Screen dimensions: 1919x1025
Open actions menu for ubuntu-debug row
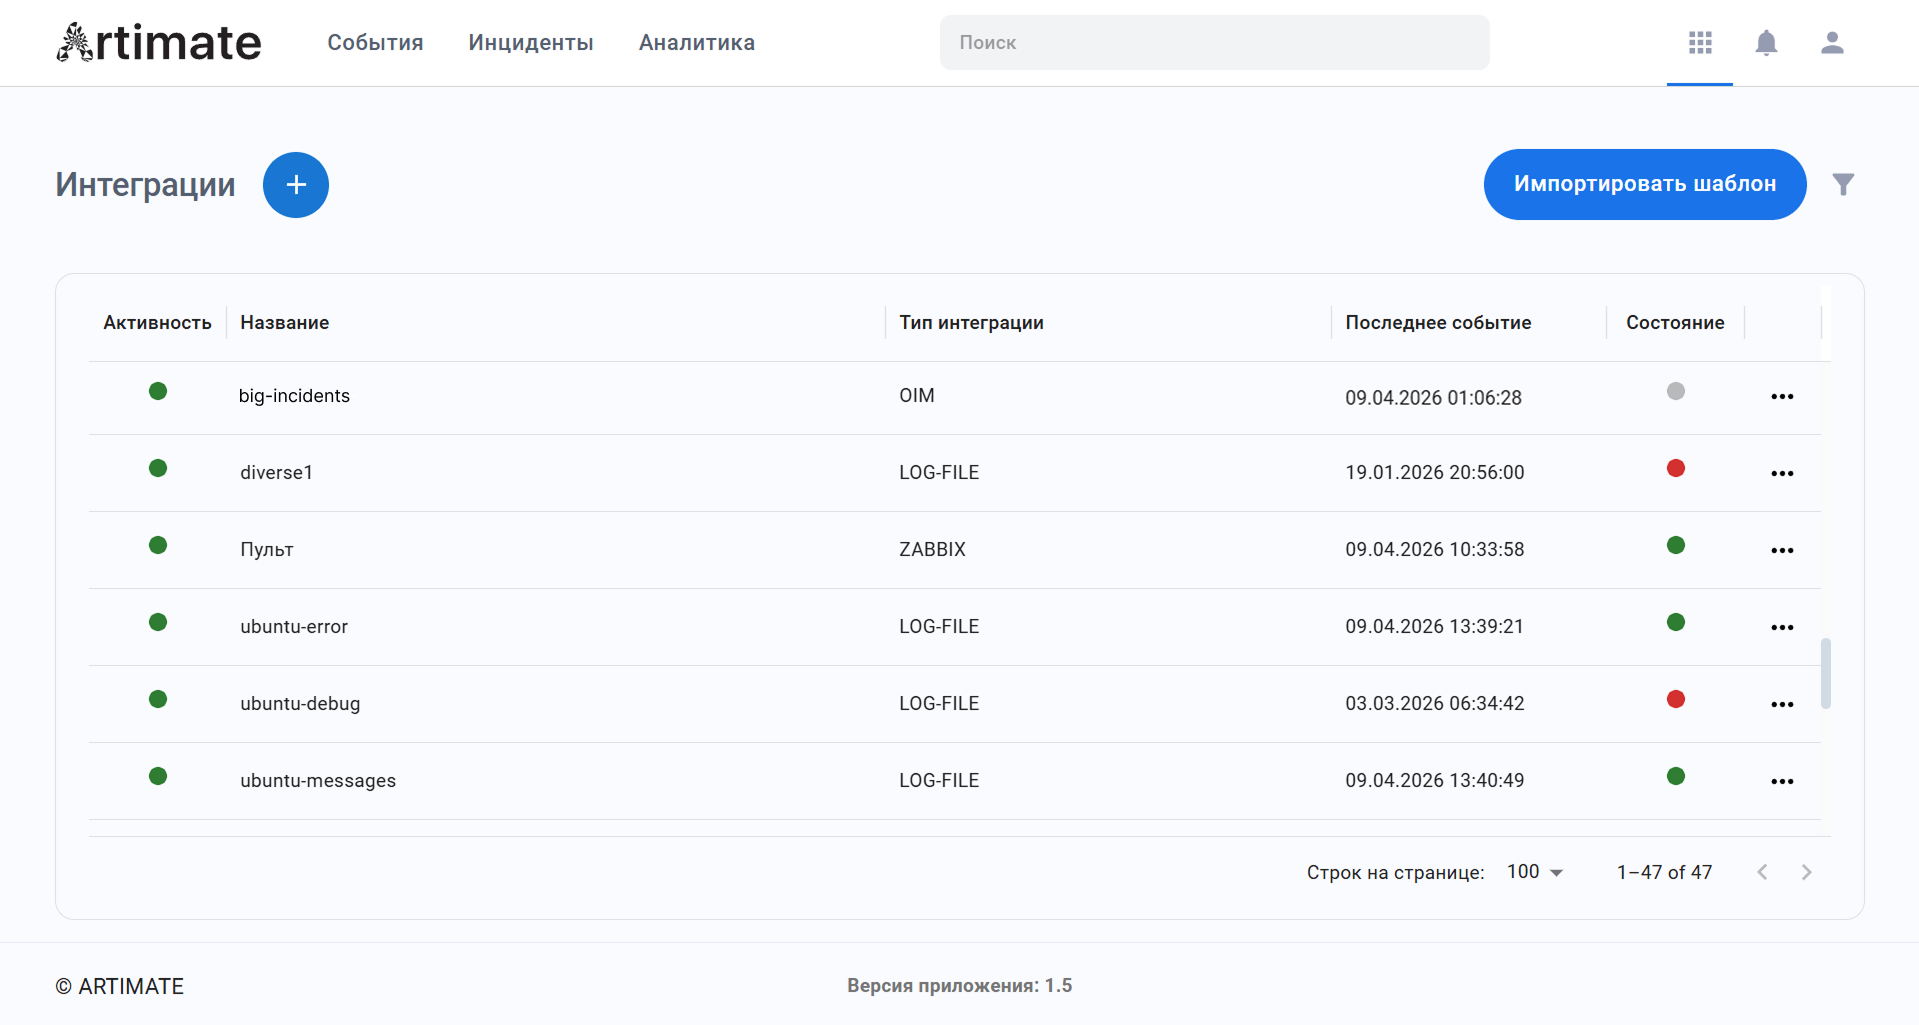[1782, 705]
